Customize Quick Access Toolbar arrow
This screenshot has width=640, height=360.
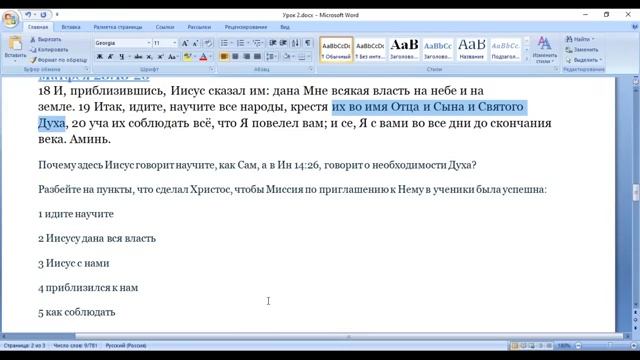coord(57,15)
